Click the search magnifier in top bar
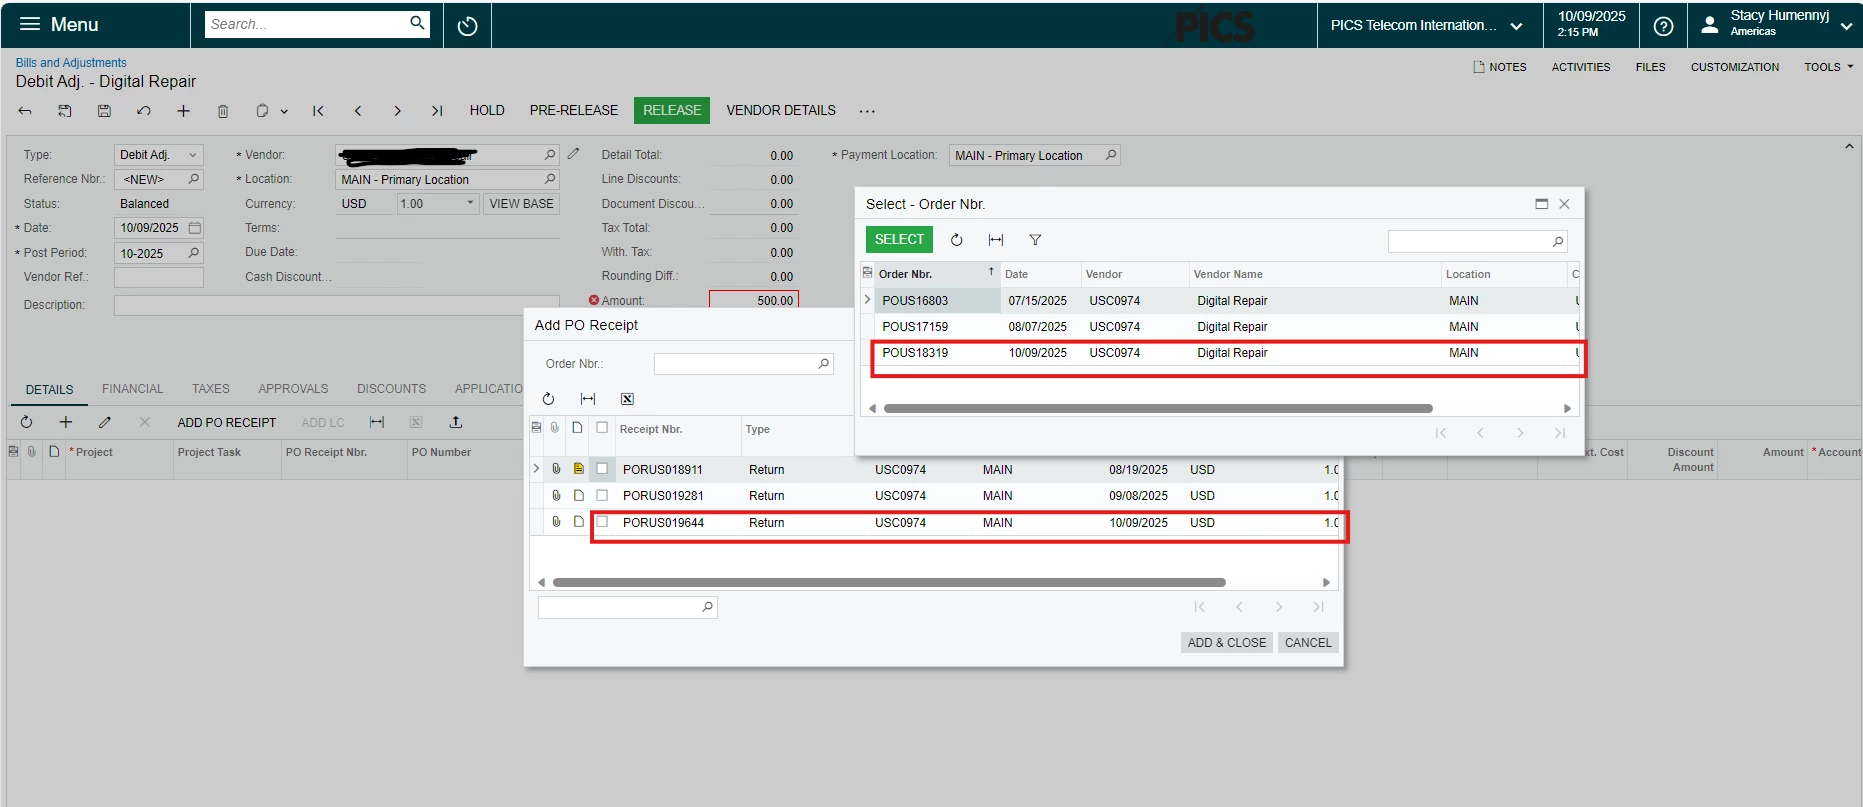Image resolution: width=1863 pixels, height=807 pixels. [x=417, y=23]
